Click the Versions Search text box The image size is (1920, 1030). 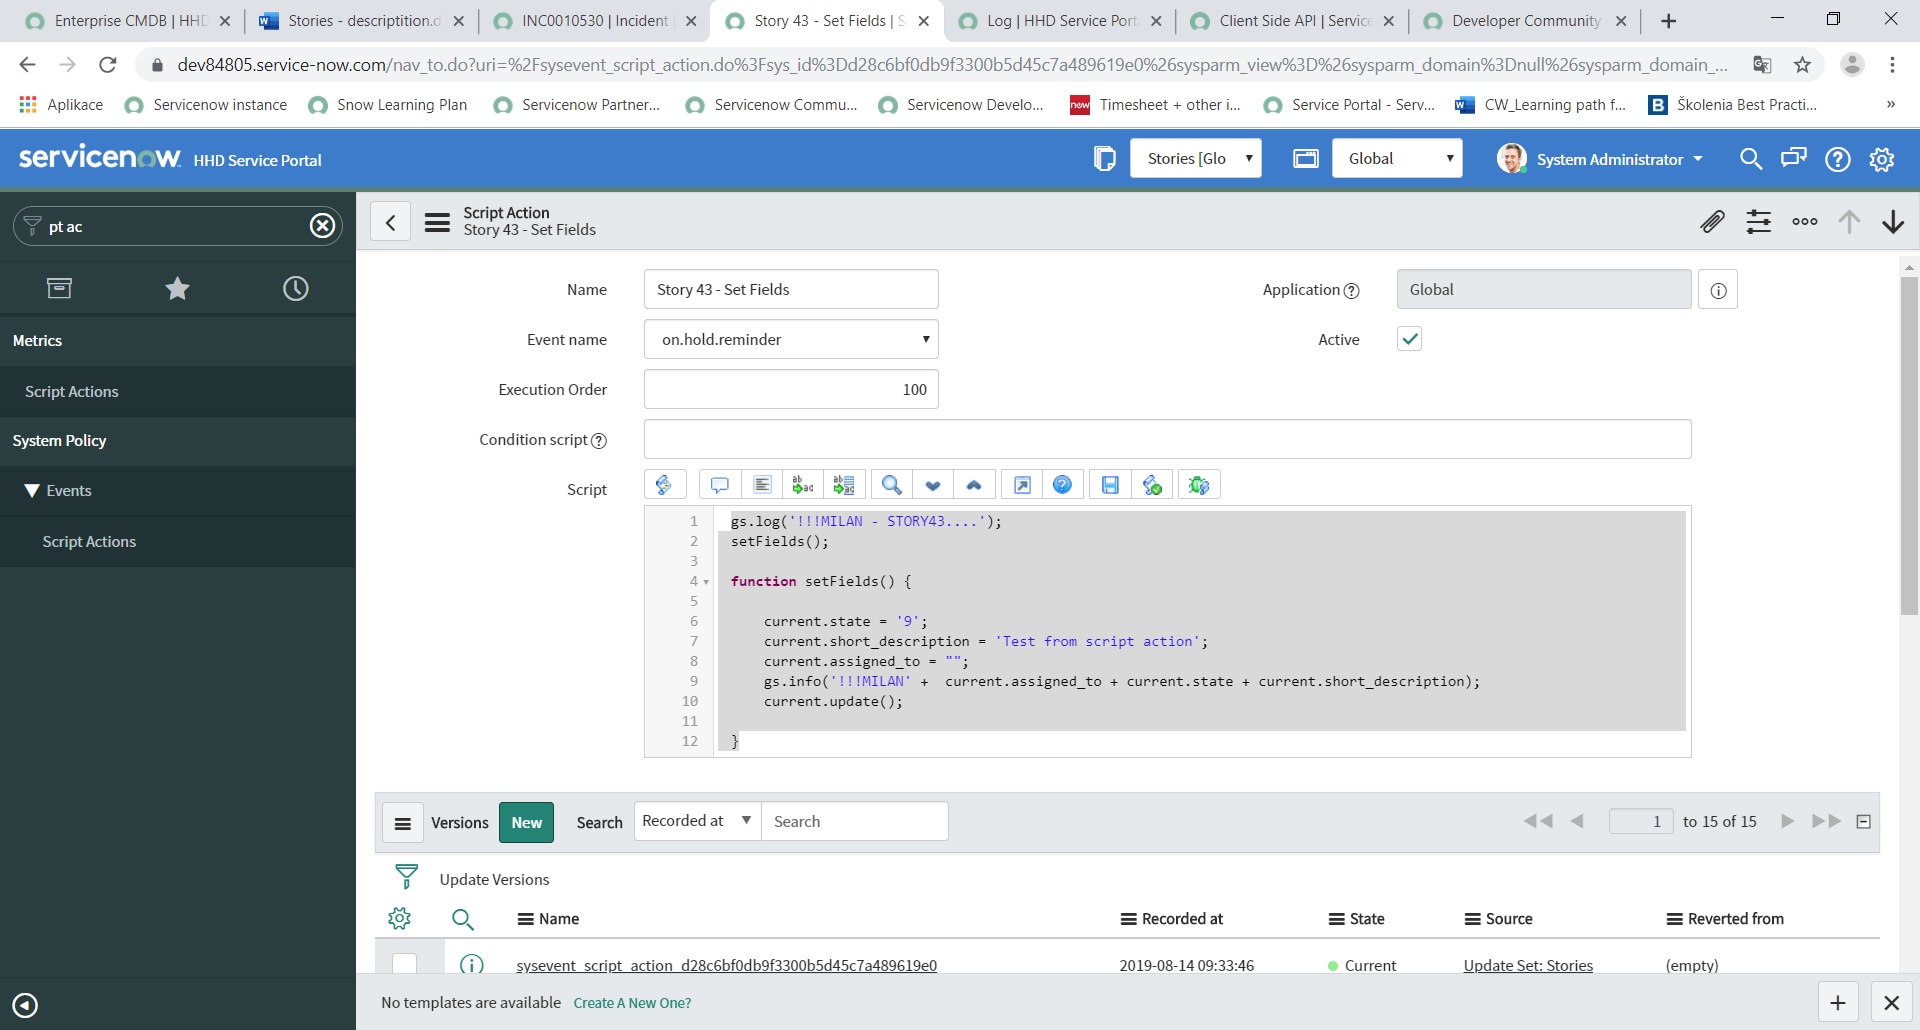854,821
